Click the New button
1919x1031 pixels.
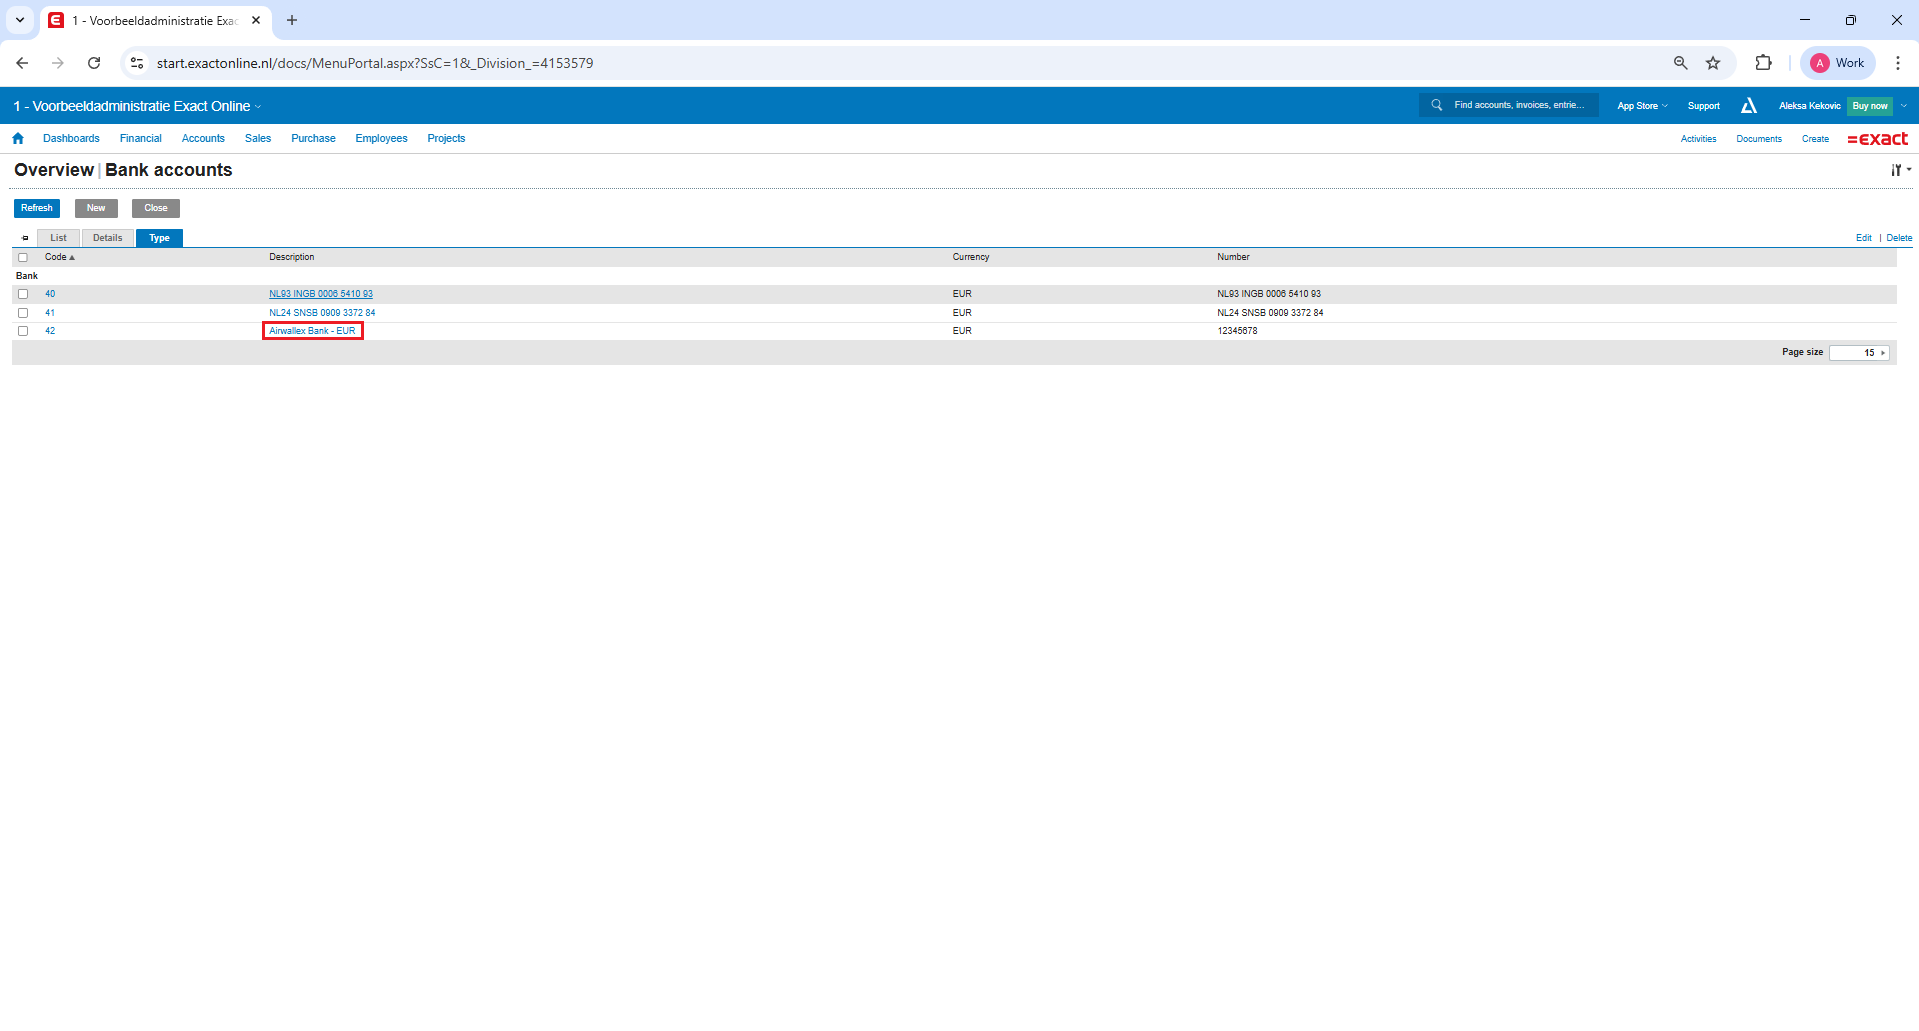96,208
